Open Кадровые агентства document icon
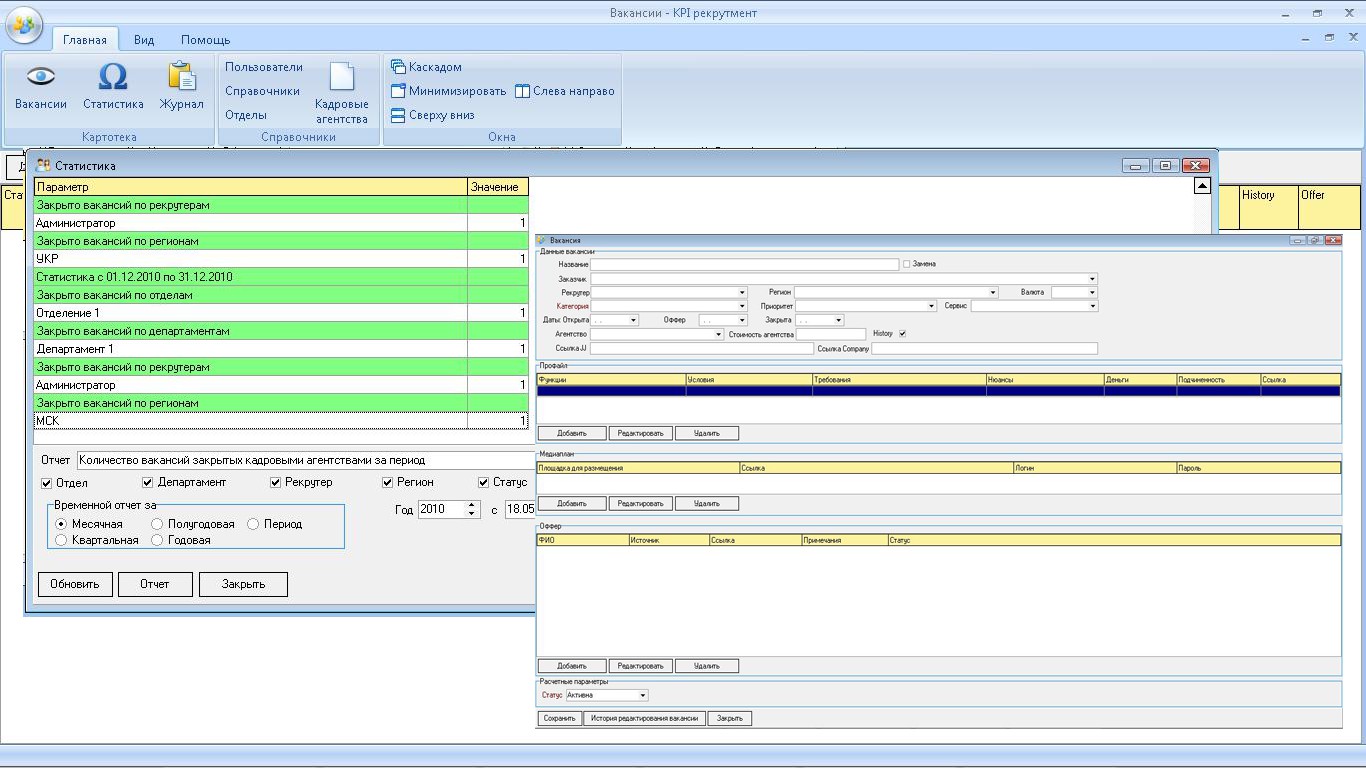The width and height of the screenshot is (1366, 768). [x=342, y=77]
